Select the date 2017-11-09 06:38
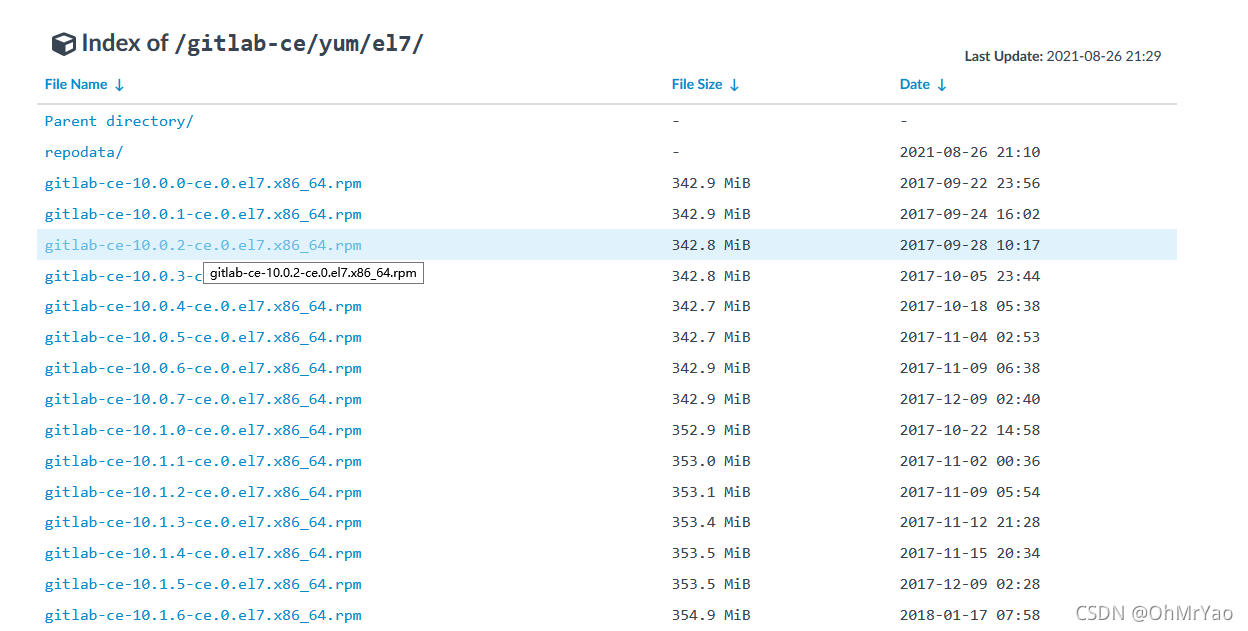The width and height of the screenshot is (1248, 631). 970,368
